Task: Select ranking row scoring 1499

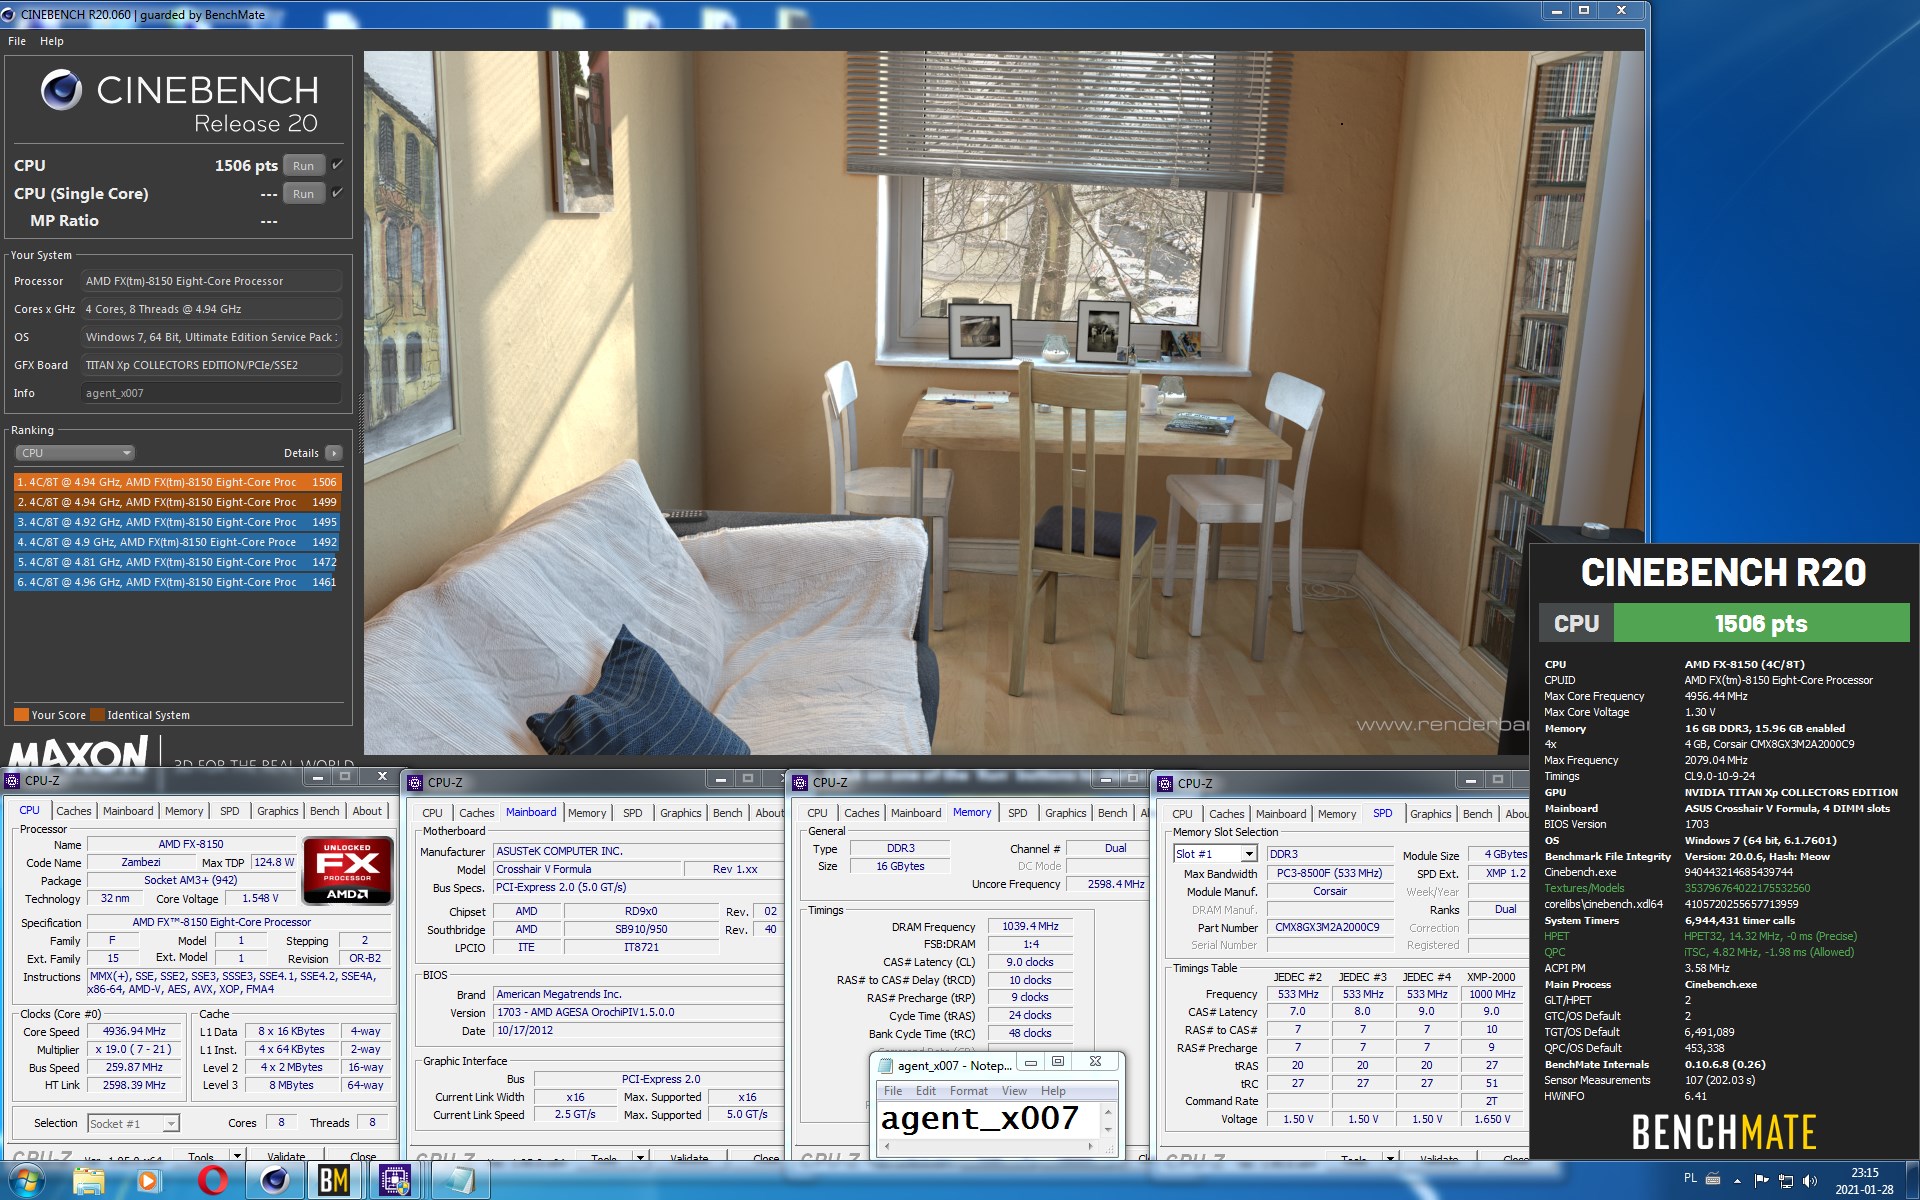Action: tap(177, 502)
